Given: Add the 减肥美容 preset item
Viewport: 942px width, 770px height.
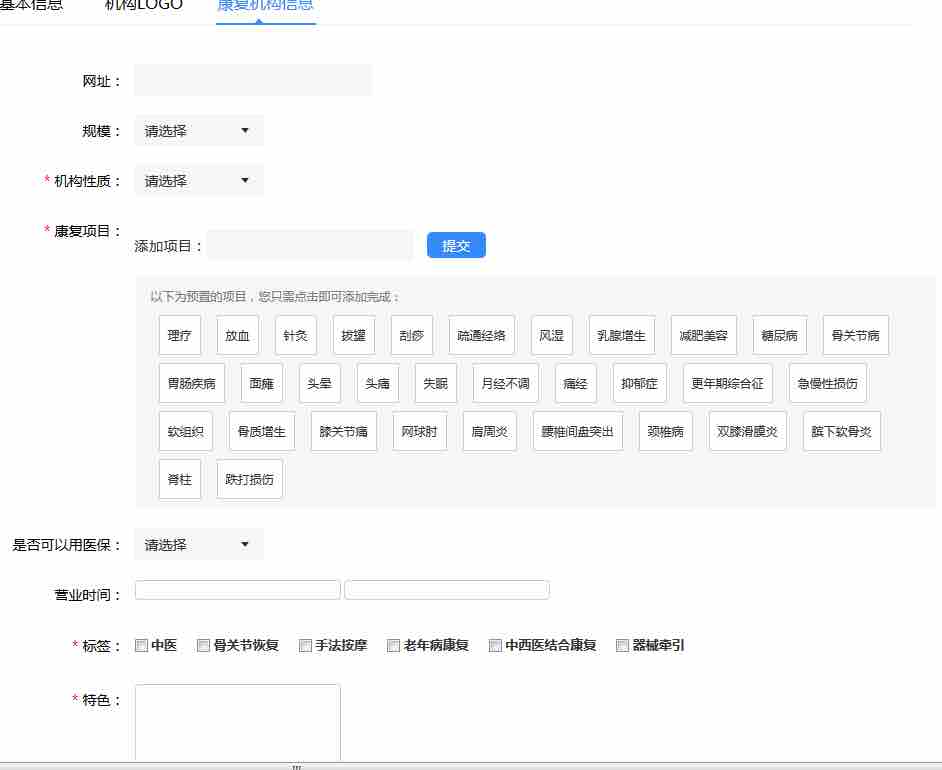Looking at the screenshot, I should (703, 336).
